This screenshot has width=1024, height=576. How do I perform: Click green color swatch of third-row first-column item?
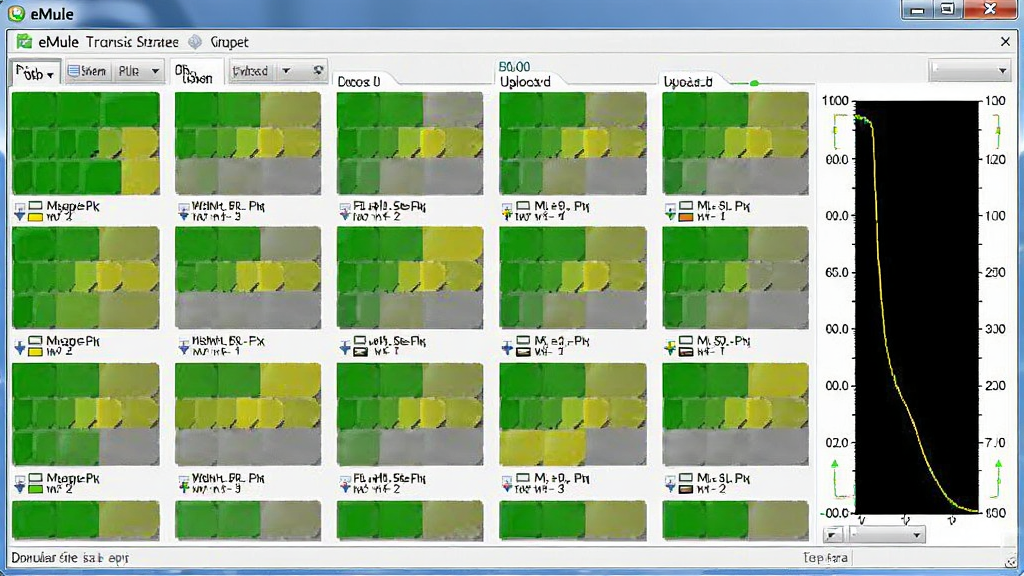point(35,488)
